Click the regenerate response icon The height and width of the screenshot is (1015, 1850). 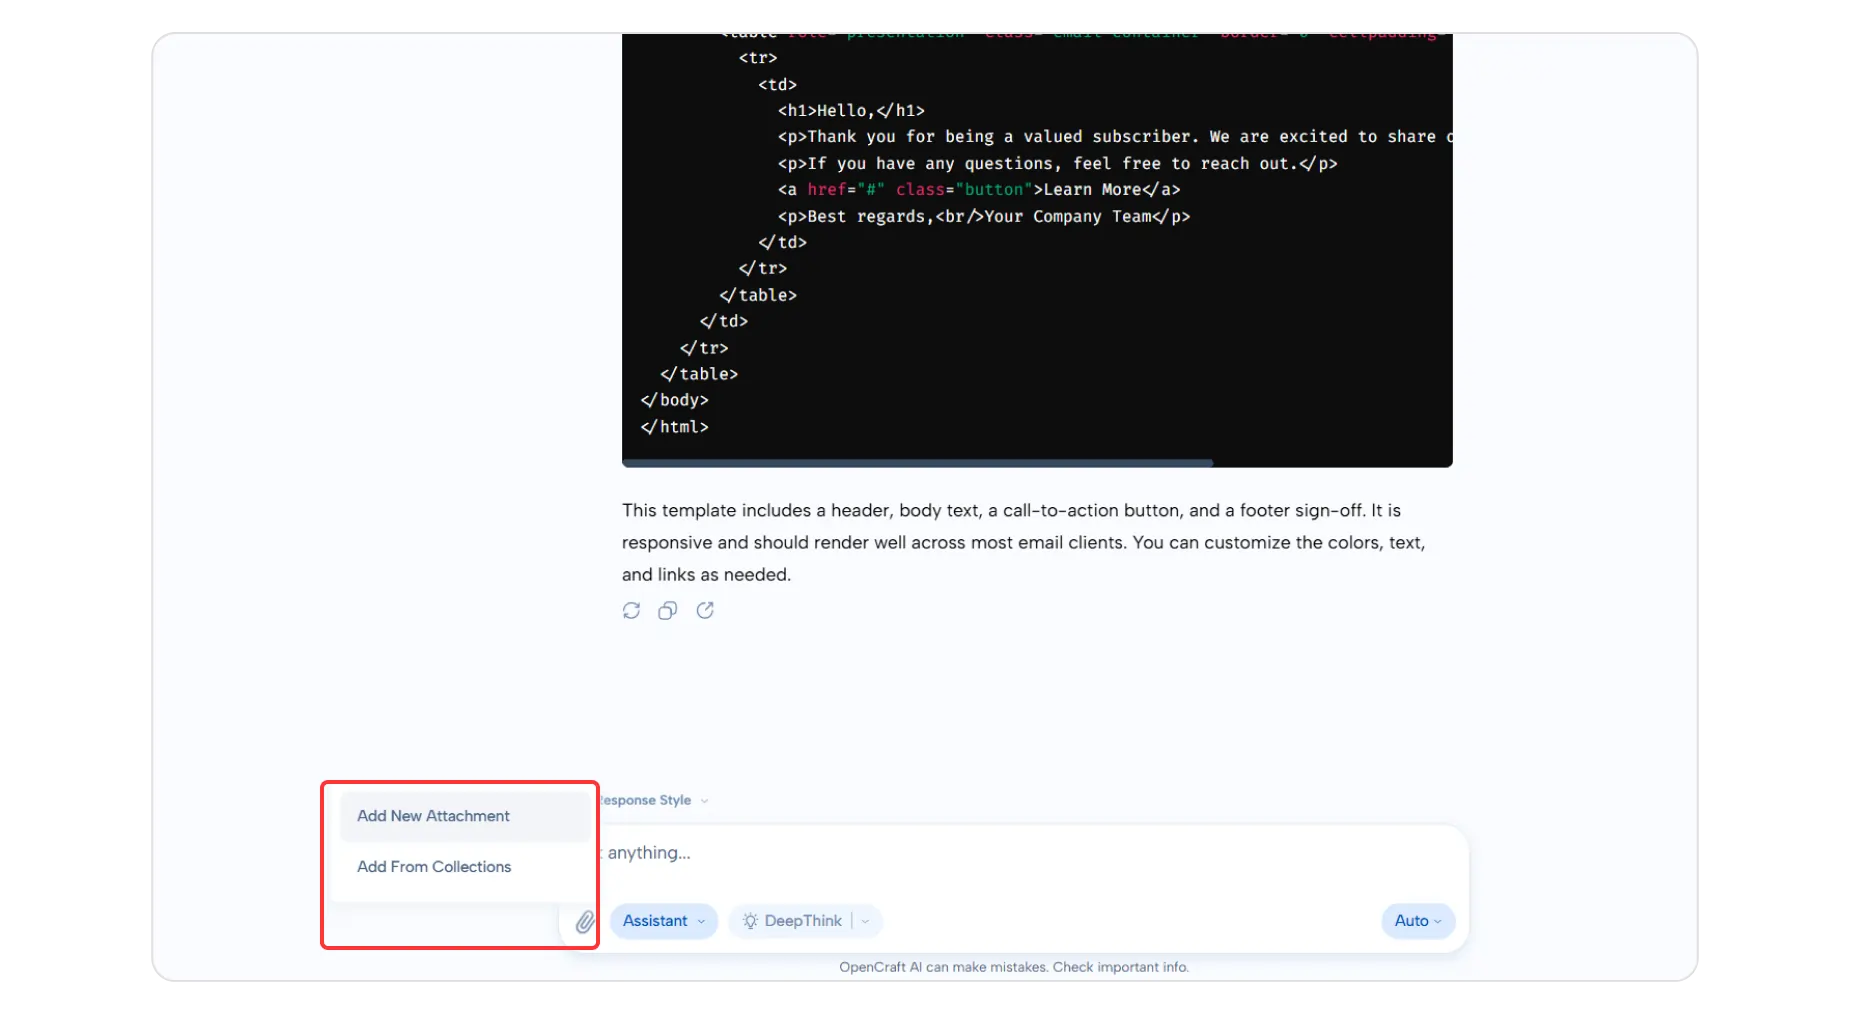631,610
